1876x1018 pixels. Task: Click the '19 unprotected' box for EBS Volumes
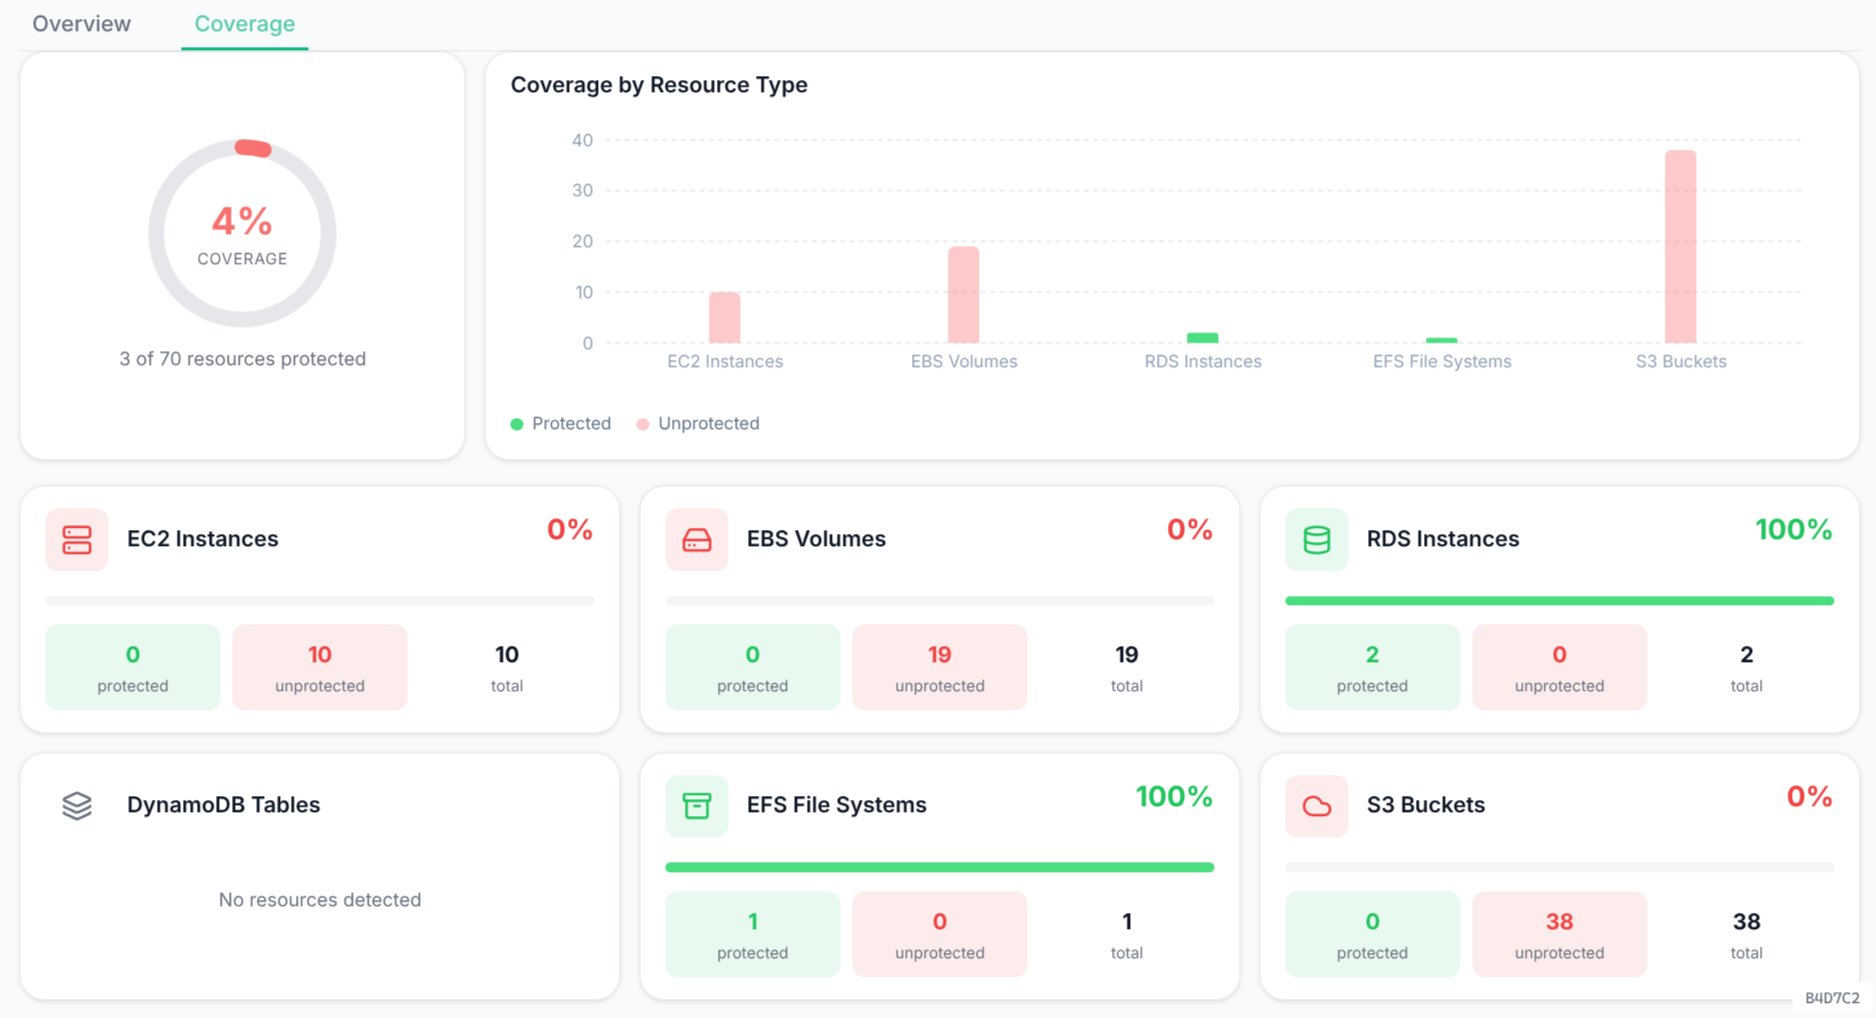click(940, 668)
